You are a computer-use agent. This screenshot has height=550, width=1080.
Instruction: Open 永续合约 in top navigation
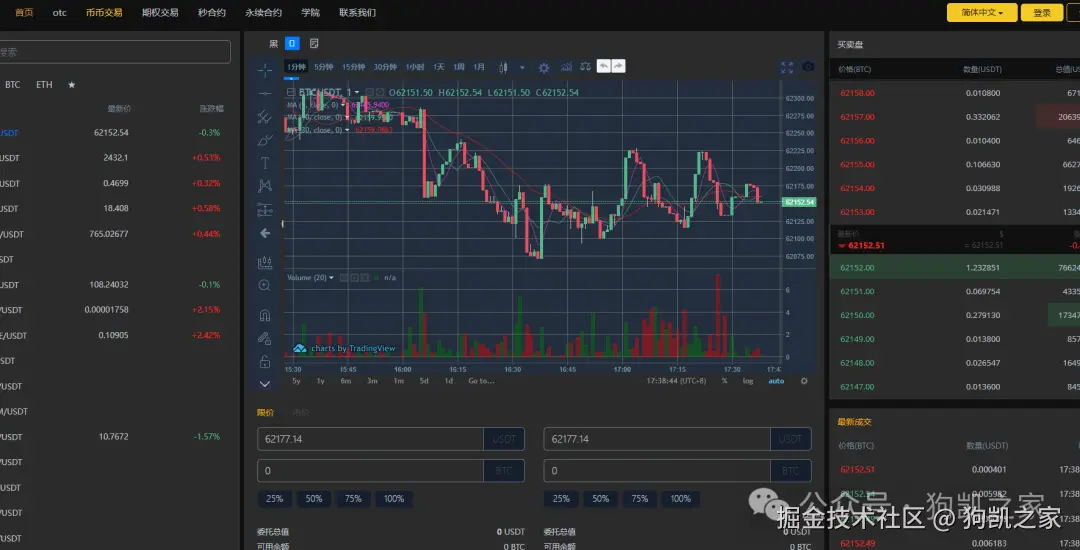(x=263, y=12)
